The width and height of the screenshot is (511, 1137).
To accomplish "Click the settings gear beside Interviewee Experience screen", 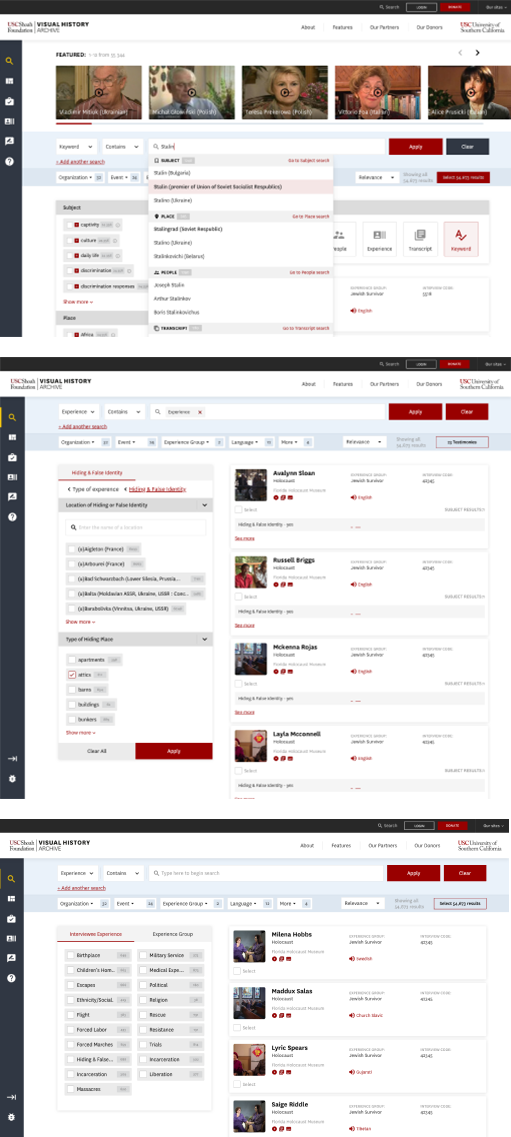I will (x=10, y=1117).
